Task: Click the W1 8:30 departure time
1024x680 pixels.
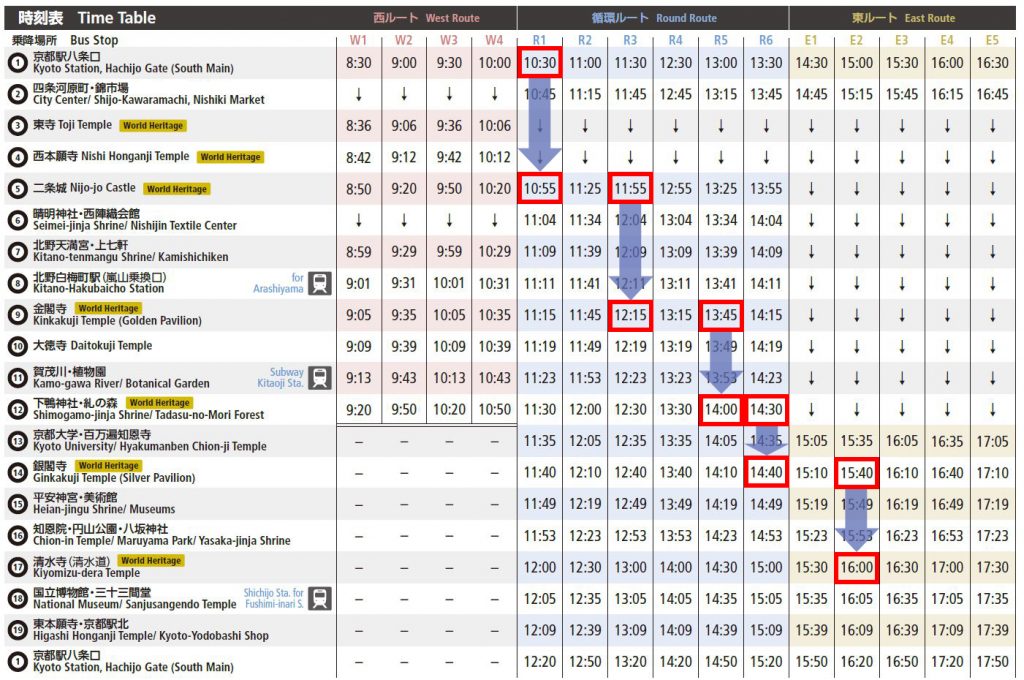Action: (358, 62)
